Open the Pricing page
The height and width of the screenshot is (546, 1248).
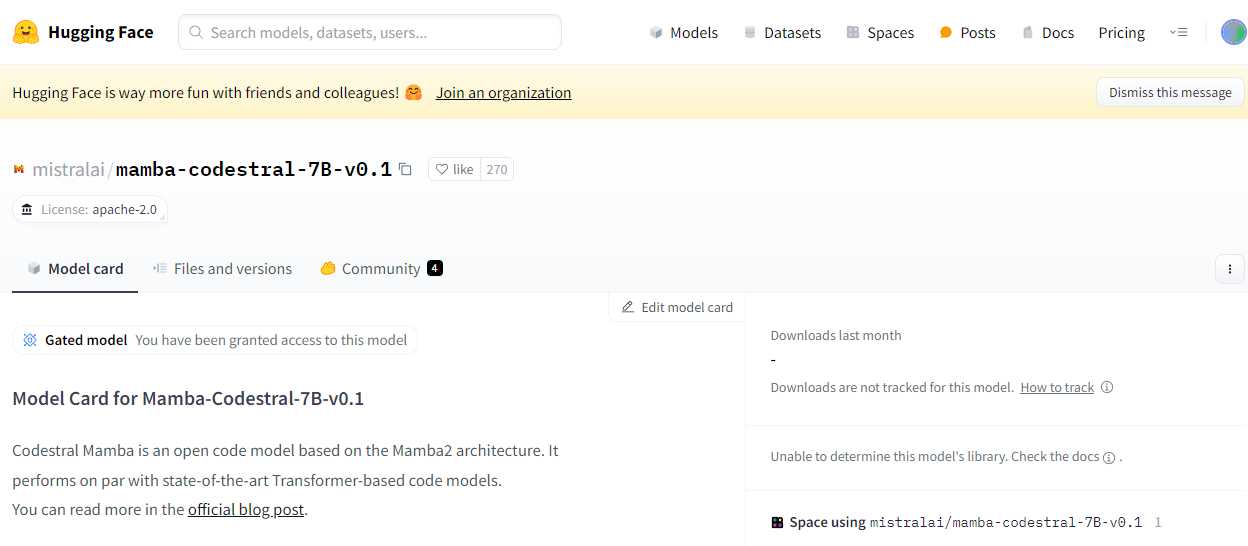pyautogui.click(x=1121, y=32)
